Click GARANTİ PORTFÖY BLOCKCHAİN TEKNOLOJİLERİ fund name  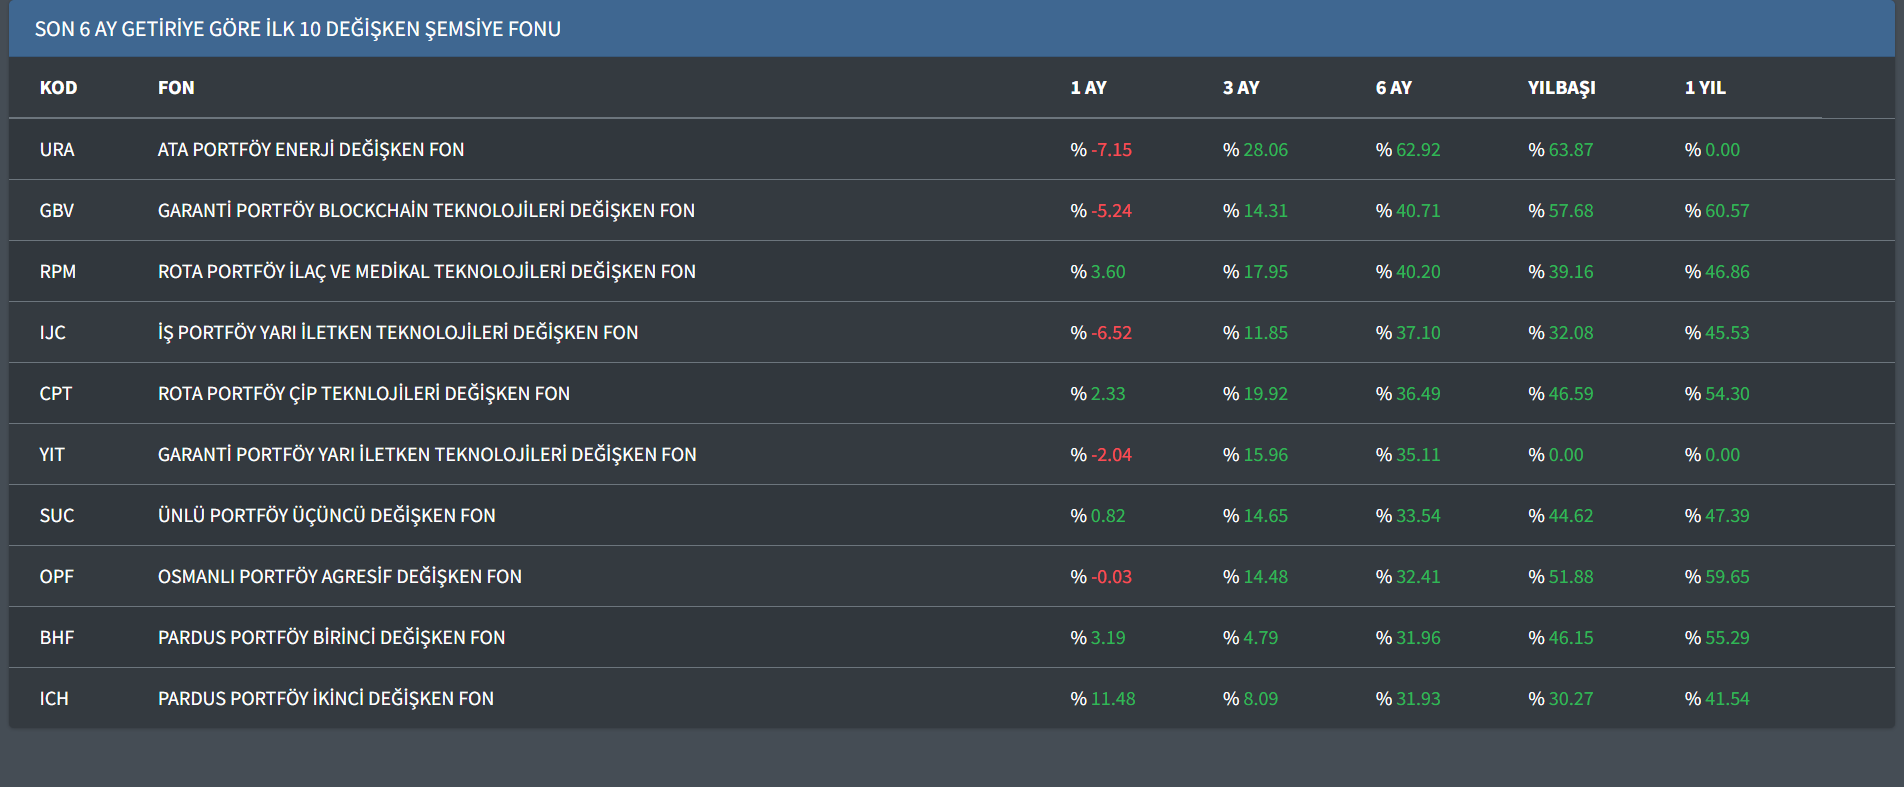click(425, 211)
